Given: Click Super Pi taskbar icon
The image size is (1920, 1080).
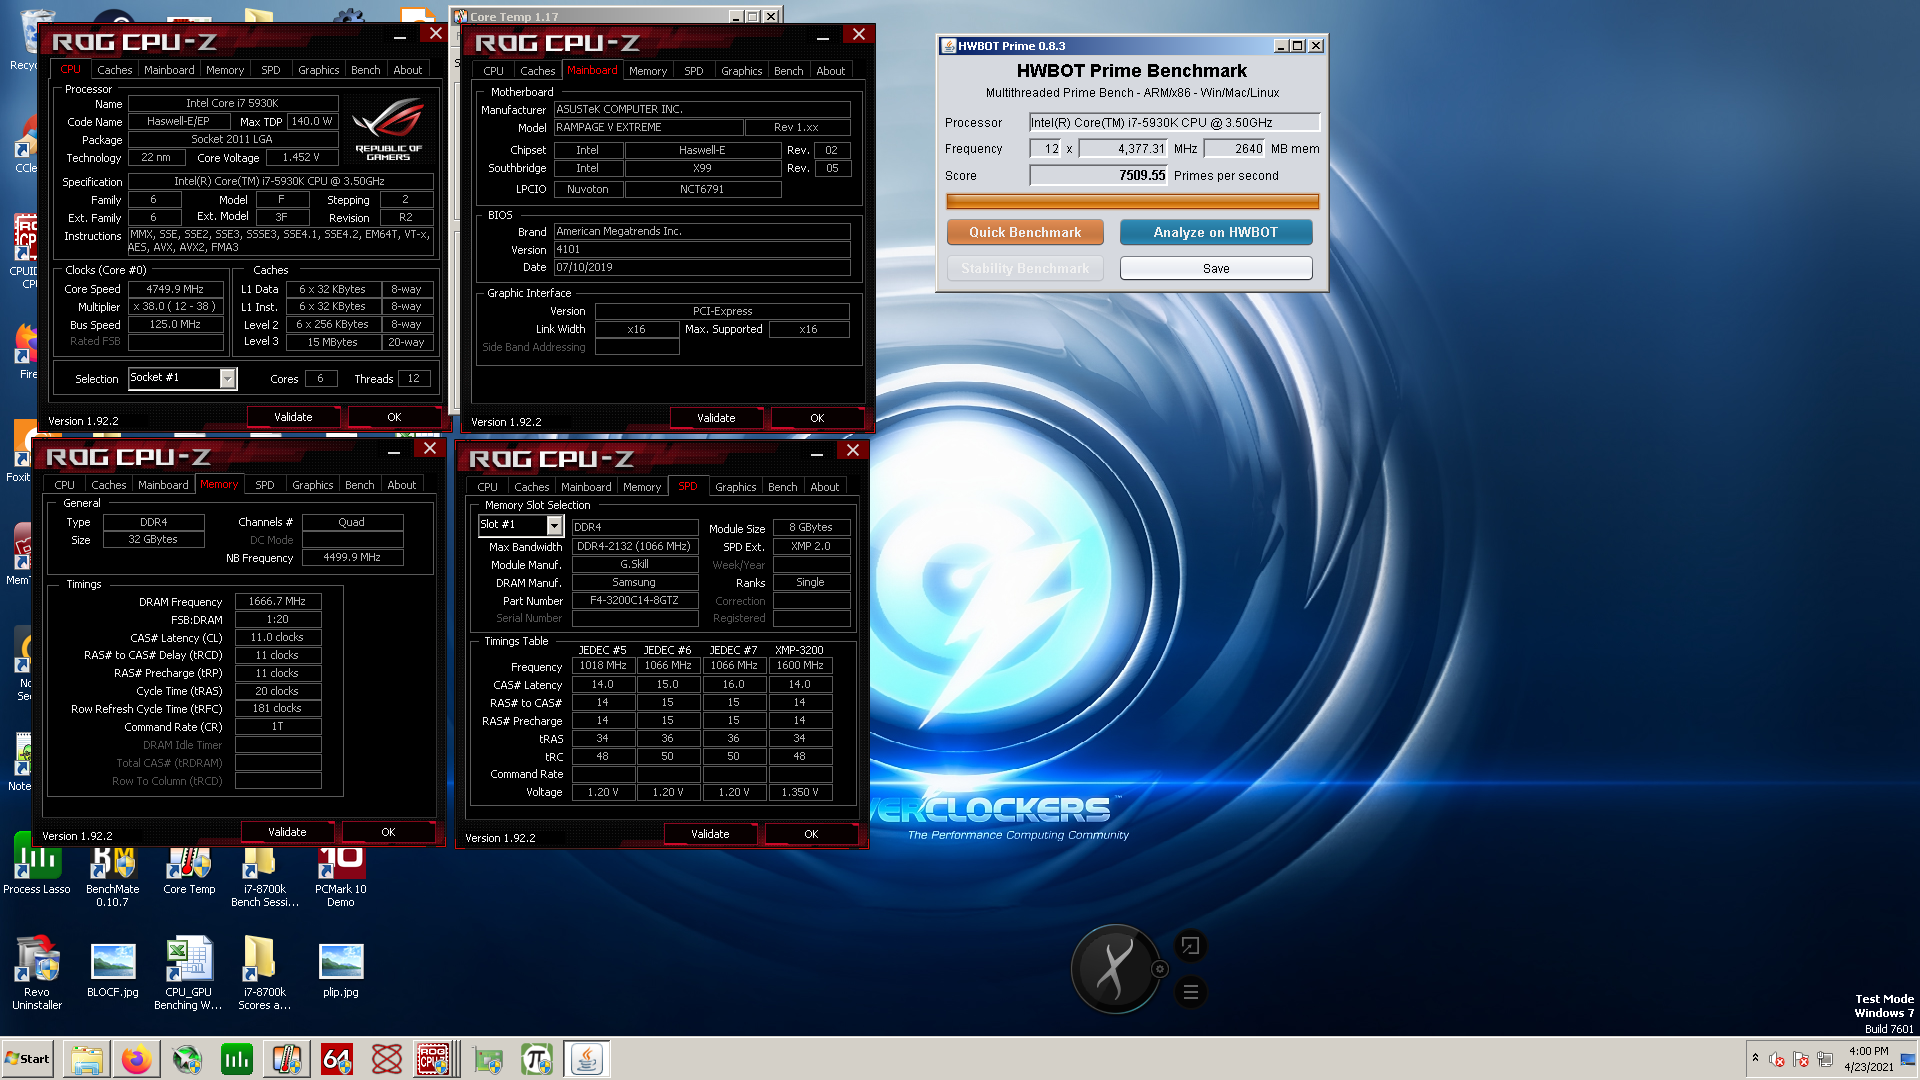Looking at the screenshot, I should 537,1059.
